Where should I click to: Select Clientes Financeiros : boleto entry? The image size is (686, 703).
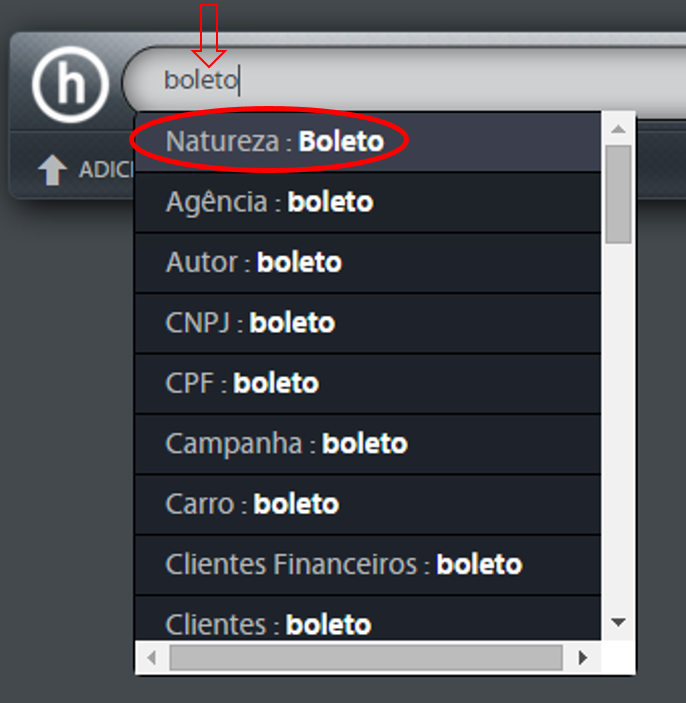coord(368,565)
